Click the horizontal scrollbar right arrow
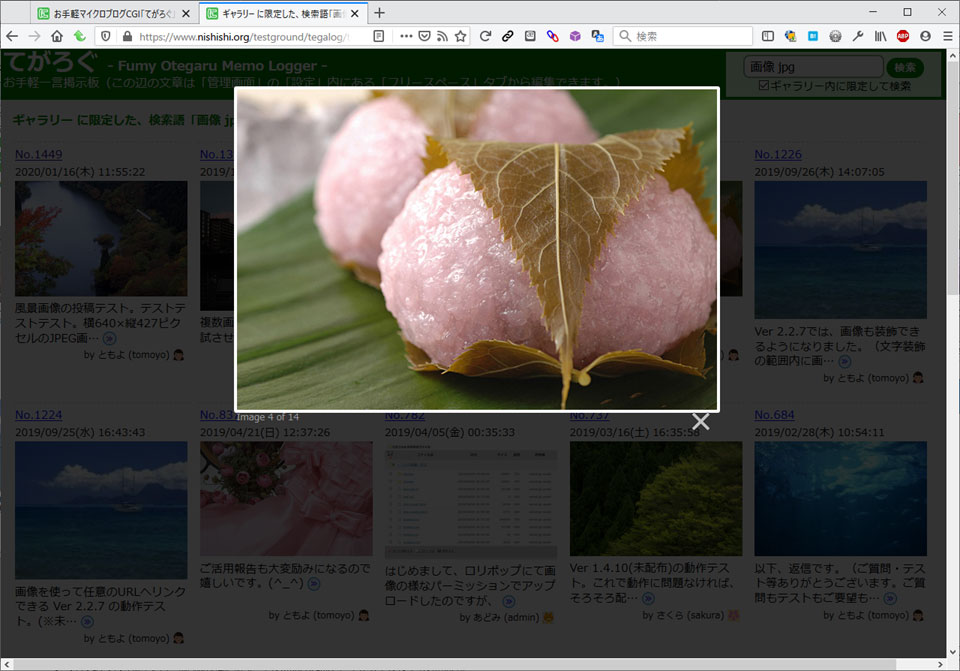Image resolution: width=960 pixels, height=671 pixels. (x=940, y=664)
